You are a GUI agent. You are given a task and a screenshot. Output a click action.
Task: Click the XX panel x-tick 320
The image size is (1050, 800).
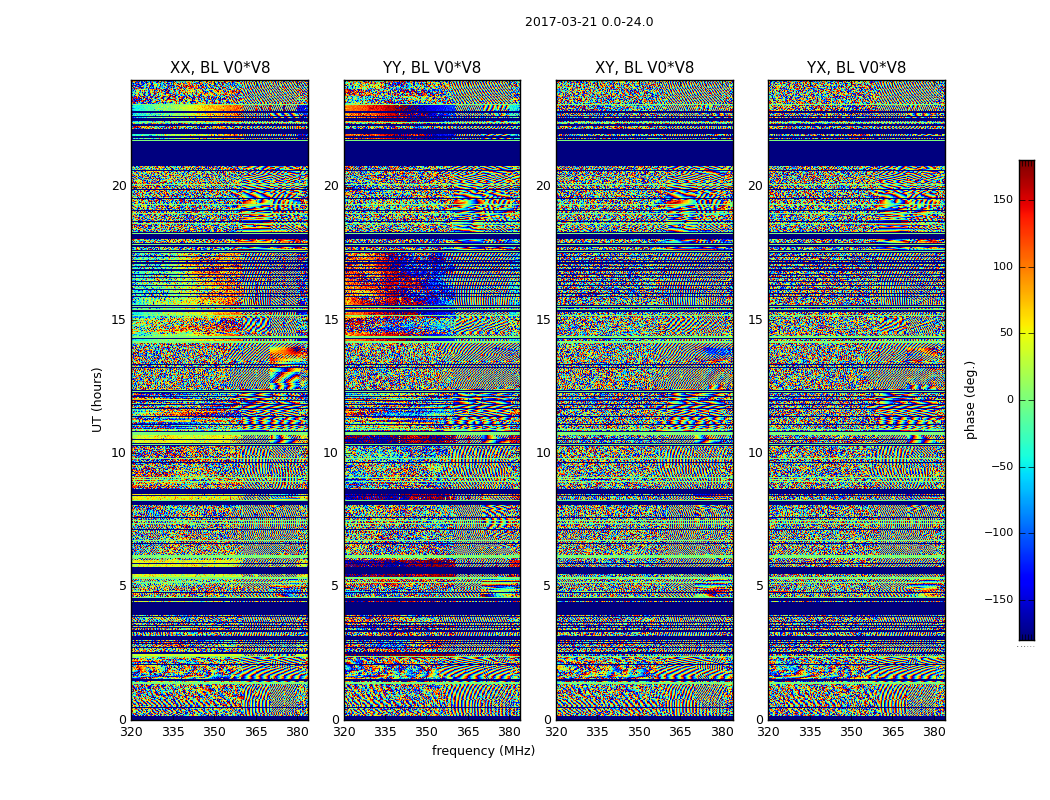pos(131,732)
